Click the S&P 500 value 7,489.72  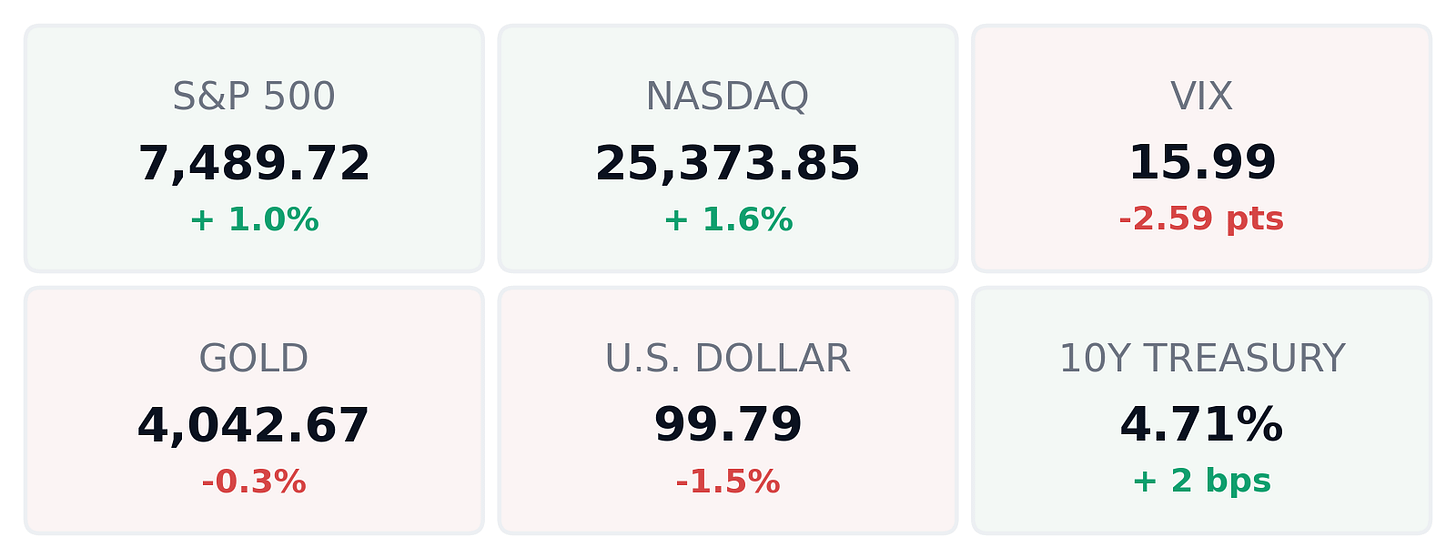(x=254, y=164)
